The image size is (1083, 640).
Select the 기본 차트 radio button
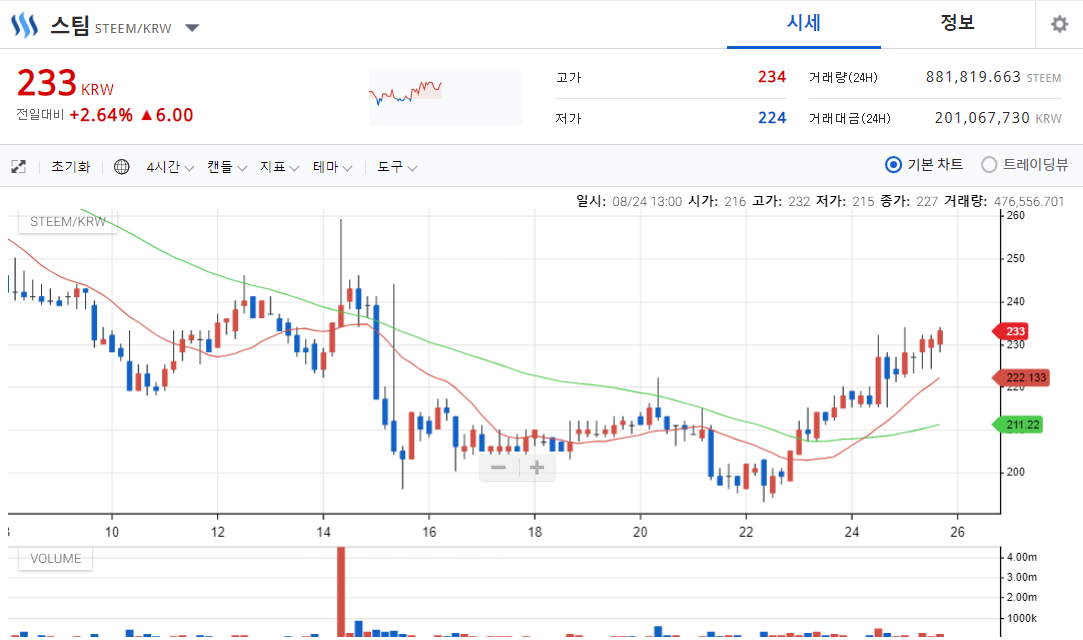(893, 164)
